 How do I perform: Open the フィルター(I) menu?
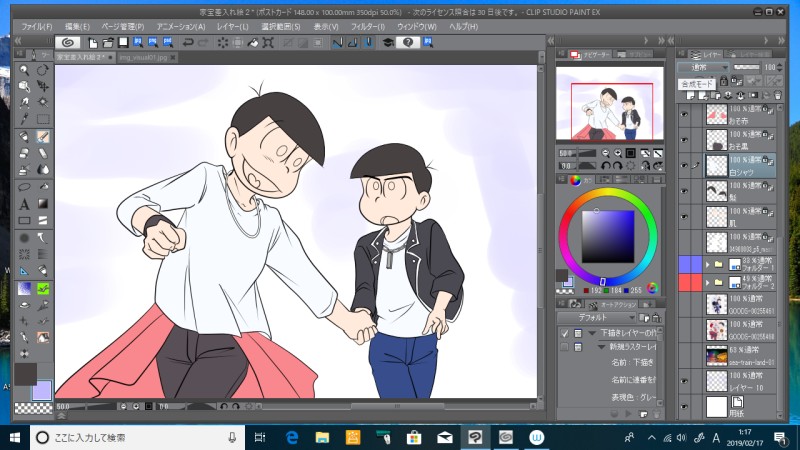click(x=368, y=27)
